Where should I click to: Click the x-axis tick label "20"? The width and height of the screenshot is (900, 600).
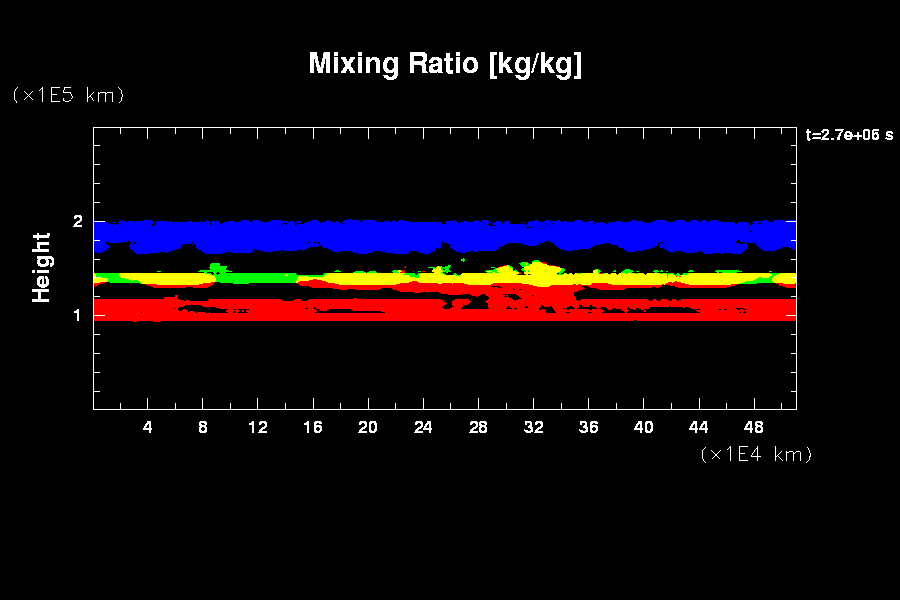[x=368, y=427]
